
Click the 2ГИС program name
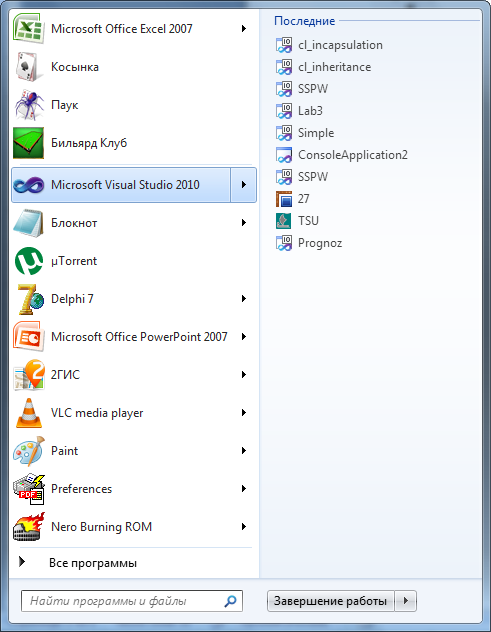65,375
